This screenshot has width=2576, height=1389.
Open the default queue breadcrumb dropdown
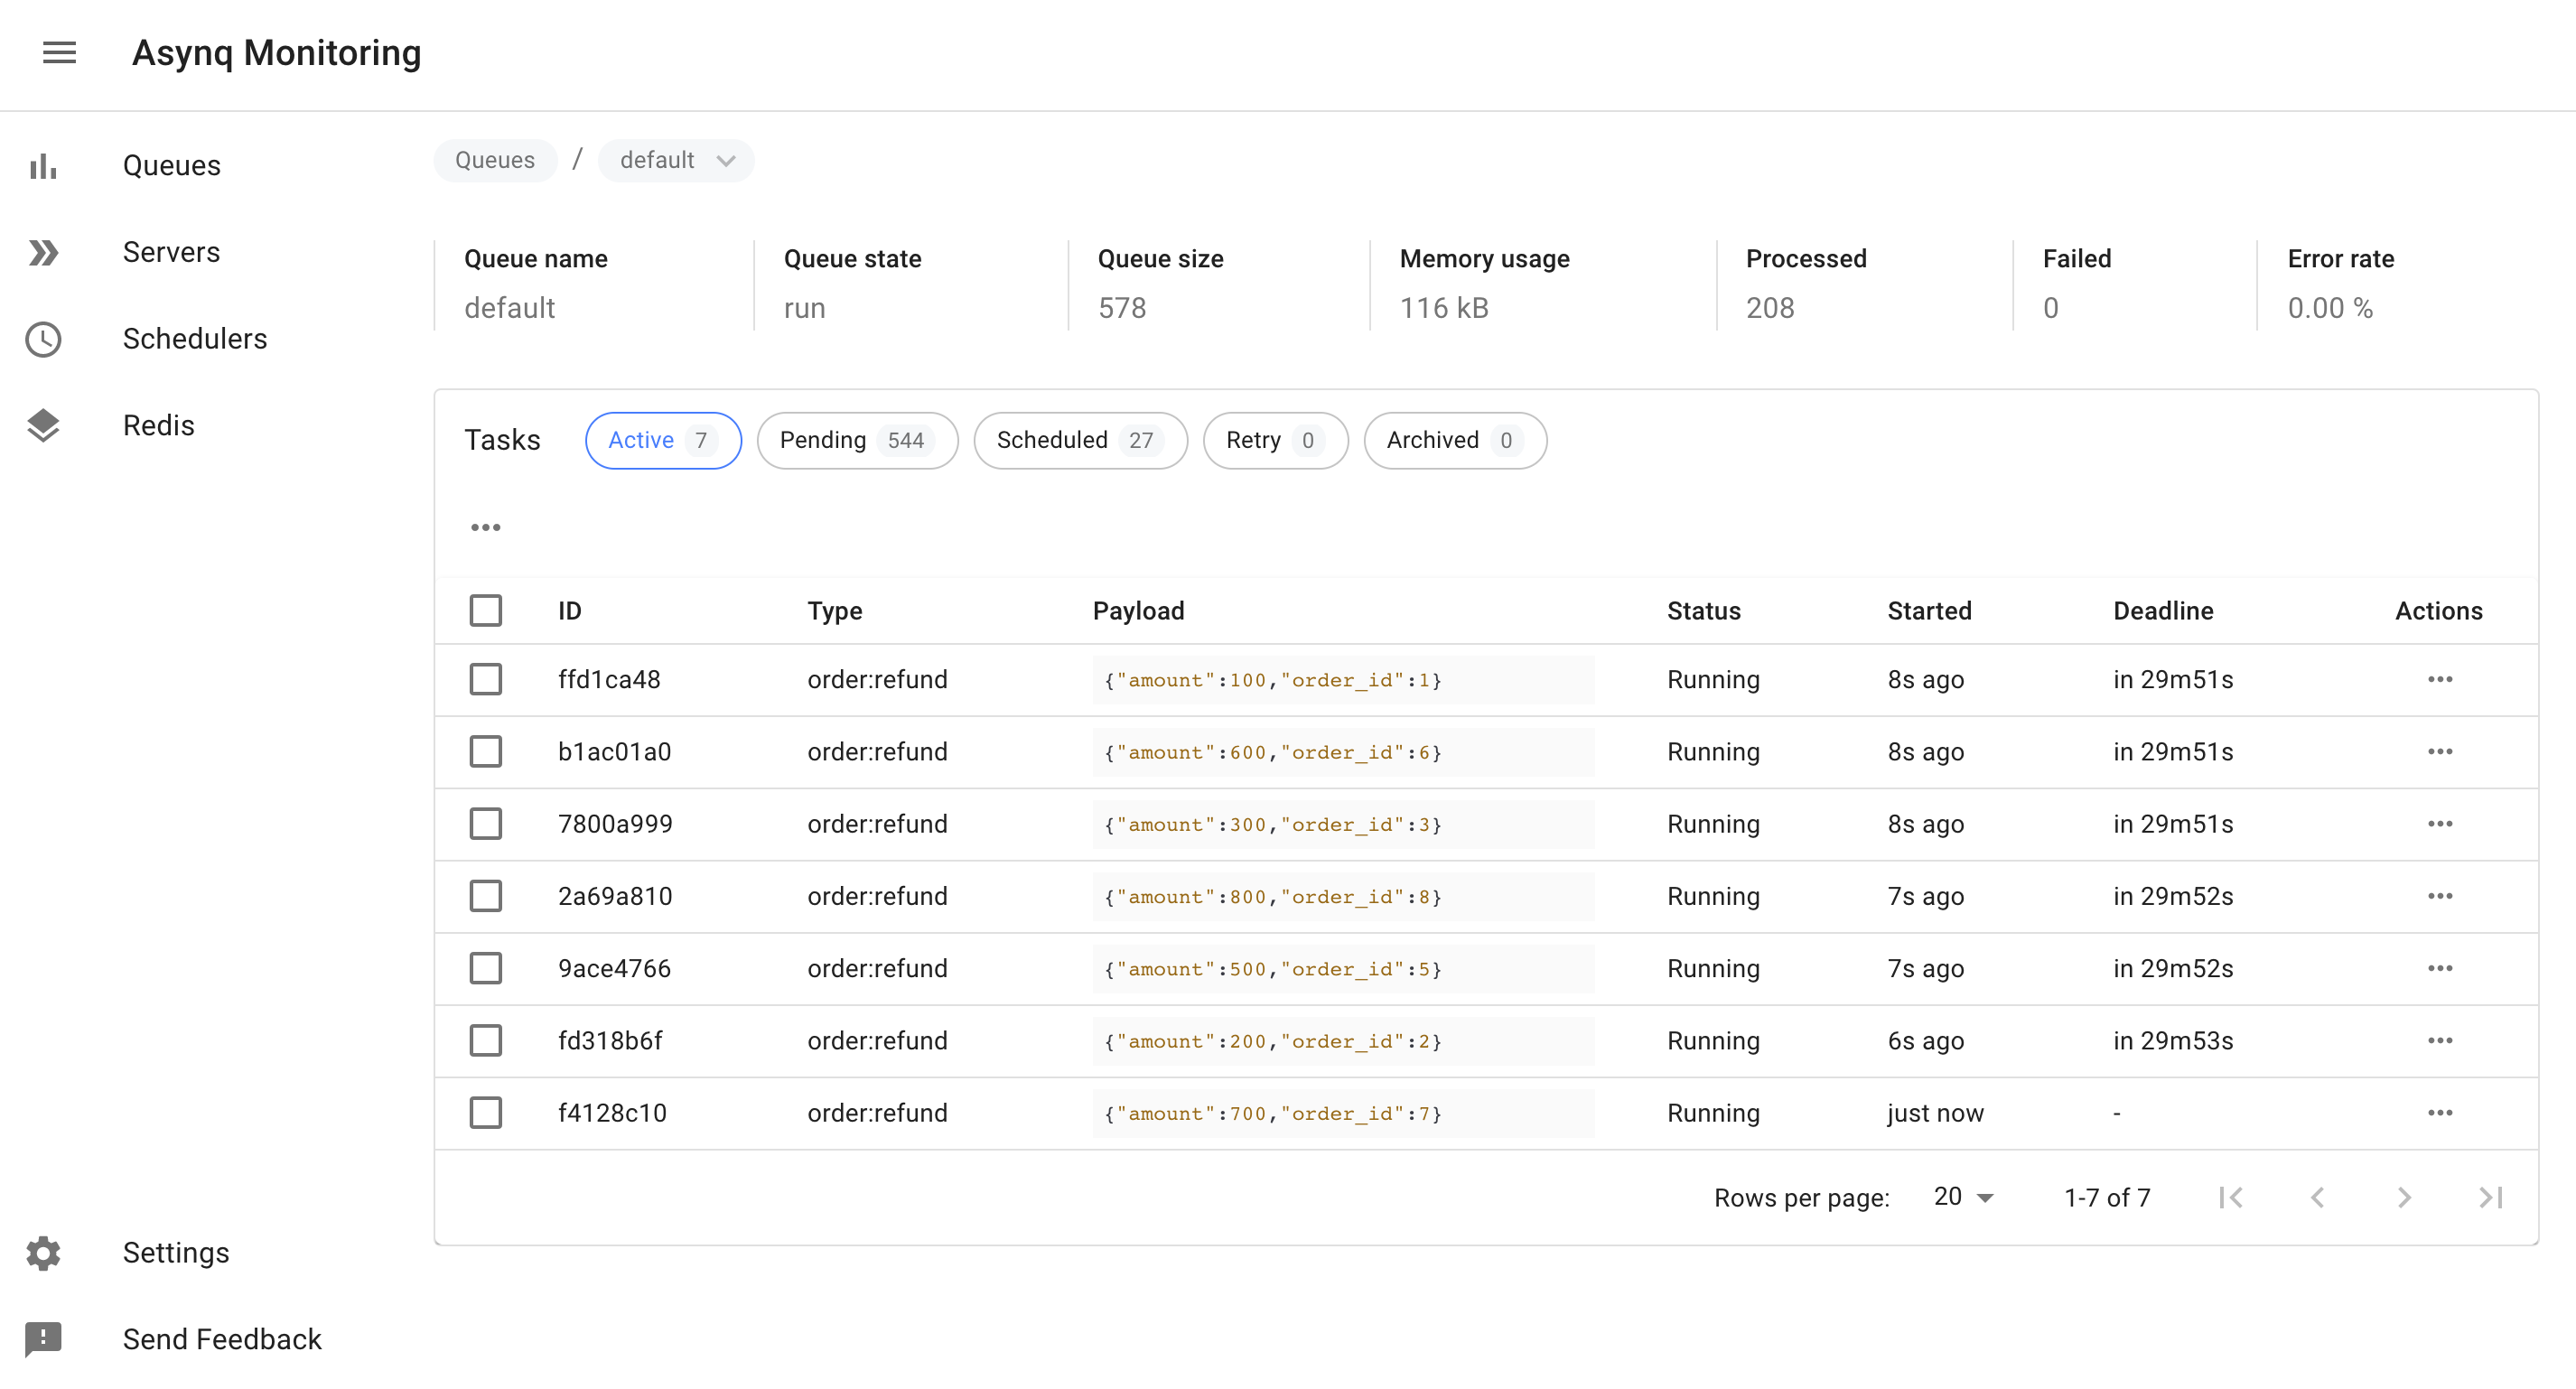click(x=676, y=160)
